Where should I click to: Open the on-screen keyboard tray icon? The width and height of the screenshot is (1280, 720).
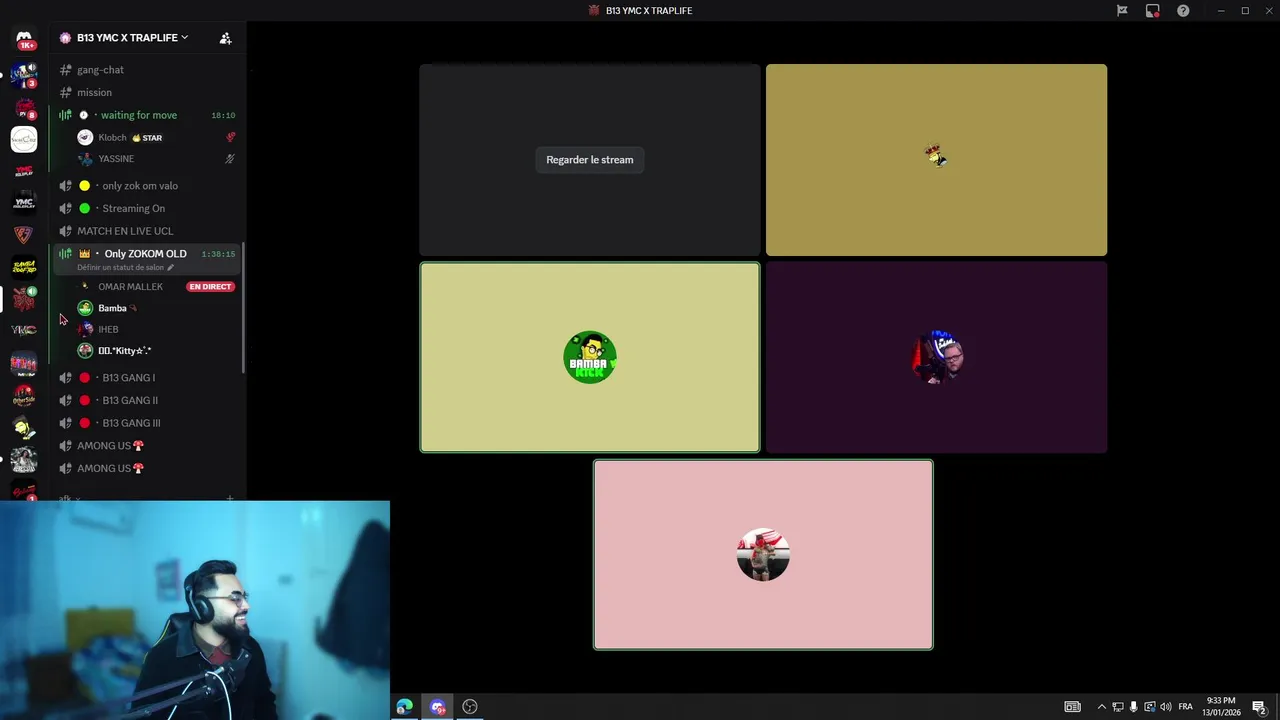[1072, 707]
